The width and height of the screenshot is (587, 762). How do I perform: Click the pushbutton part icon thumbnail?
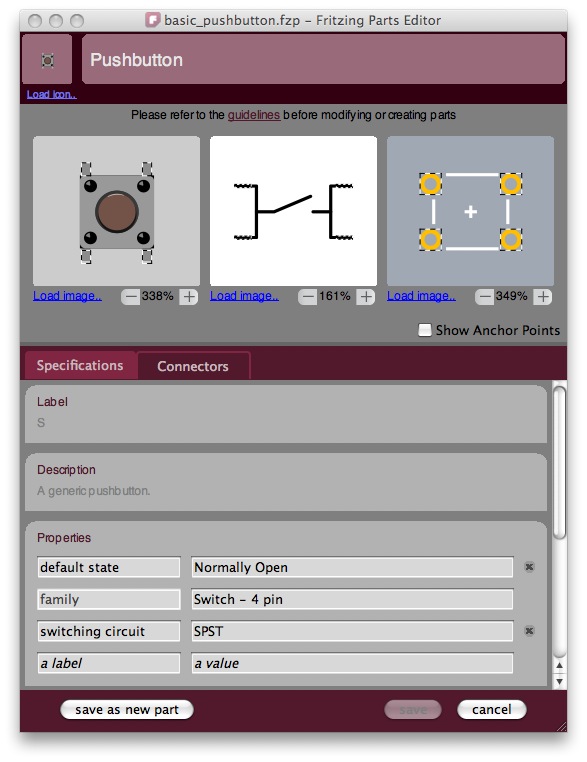(47, 60)
